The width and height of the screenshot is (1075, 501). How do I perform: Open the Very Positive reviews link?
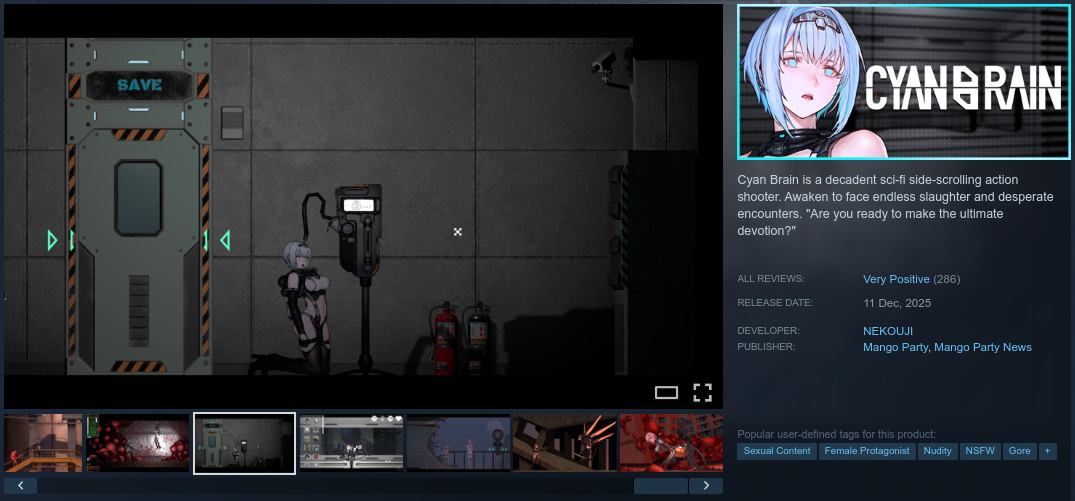click(896, 279)
